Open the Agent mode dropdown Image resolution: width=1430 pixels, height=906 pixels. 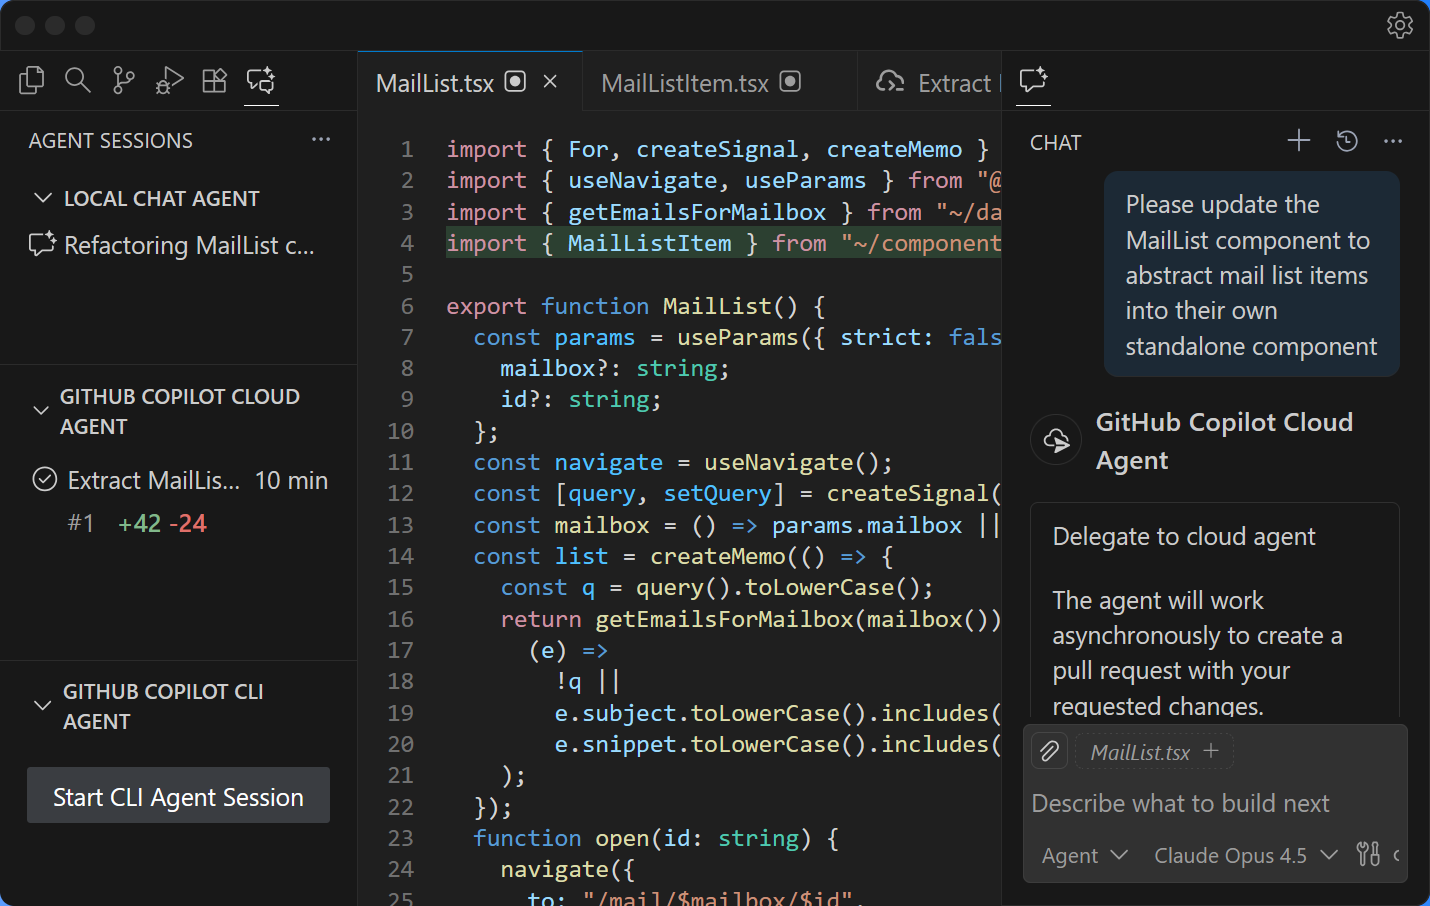point(1084,855)
